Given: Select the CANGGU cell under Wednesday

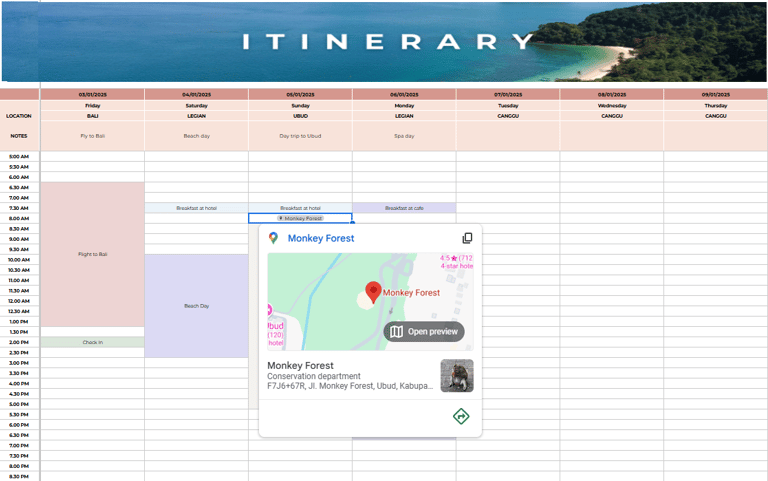Looking at the screenshot, I should 612,116.
